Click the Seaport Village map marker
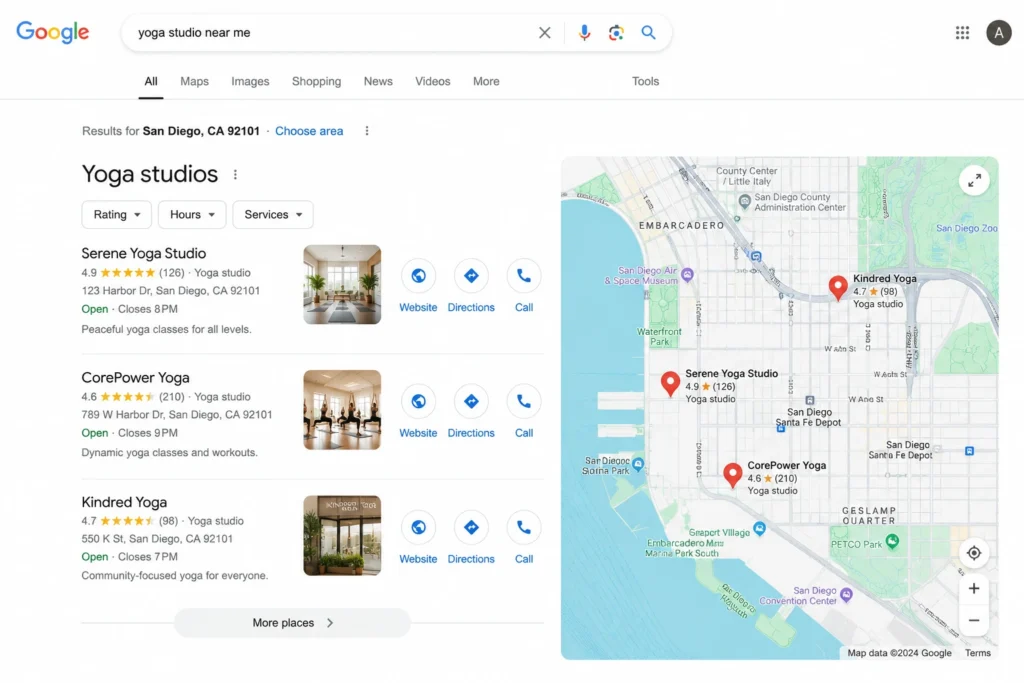The height and width of the screenshot is (683, 1024). (x=759, y=528)
